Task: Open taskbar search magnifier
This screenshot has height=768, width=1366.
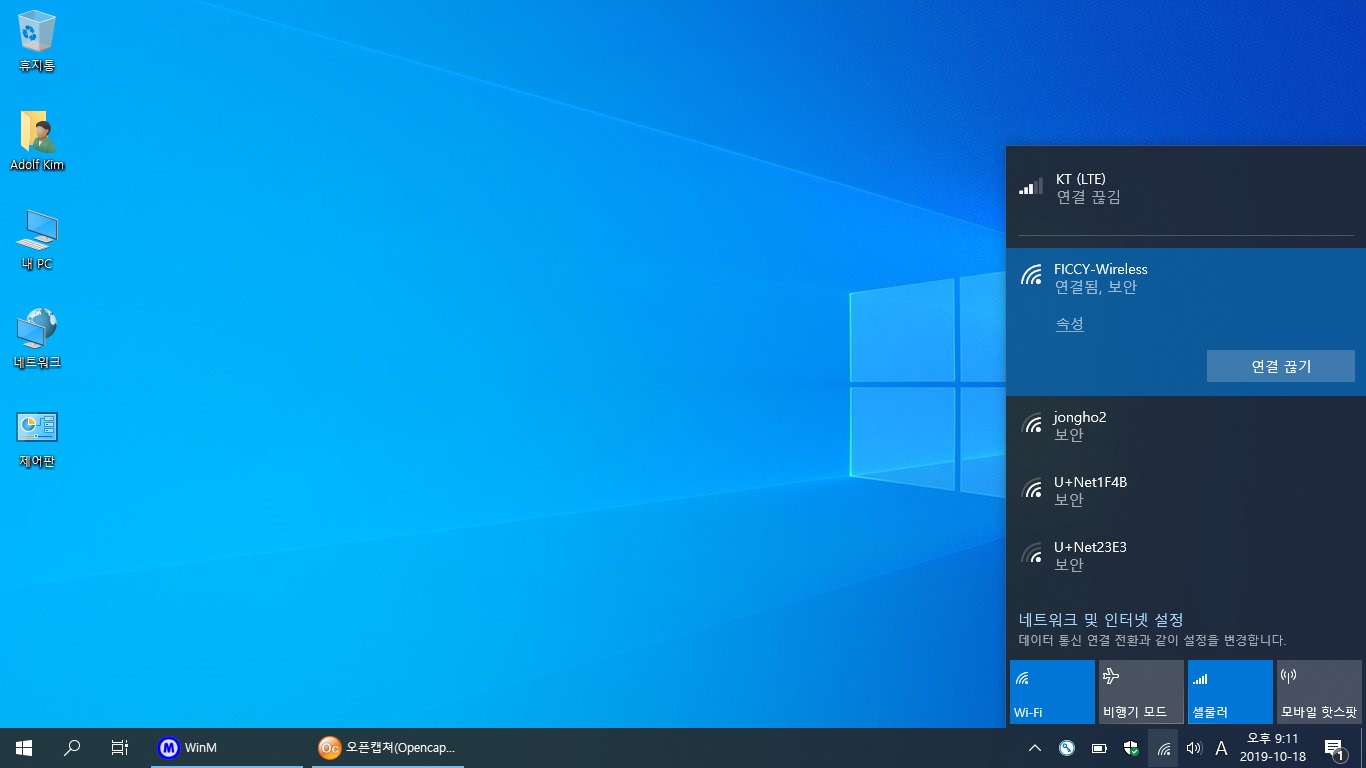Action: point(72,747)
